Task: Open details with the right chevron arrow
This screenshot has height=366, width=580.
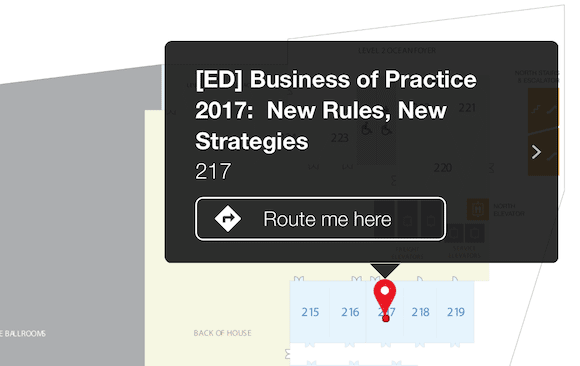Action: click(x=536, y=152)
